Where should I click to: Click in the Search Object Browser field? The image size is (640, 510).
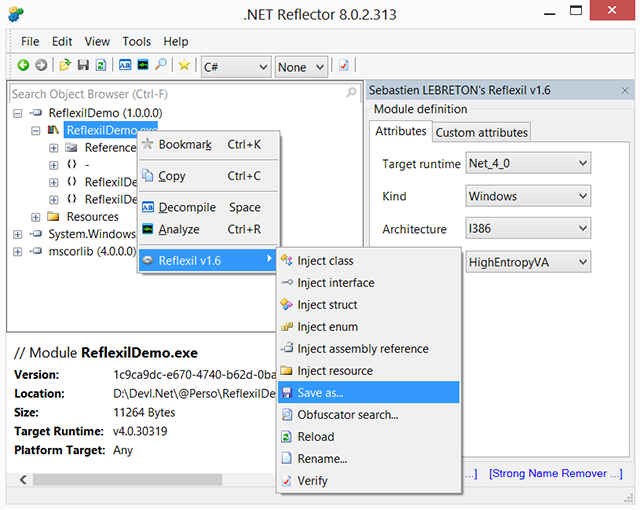183,94
